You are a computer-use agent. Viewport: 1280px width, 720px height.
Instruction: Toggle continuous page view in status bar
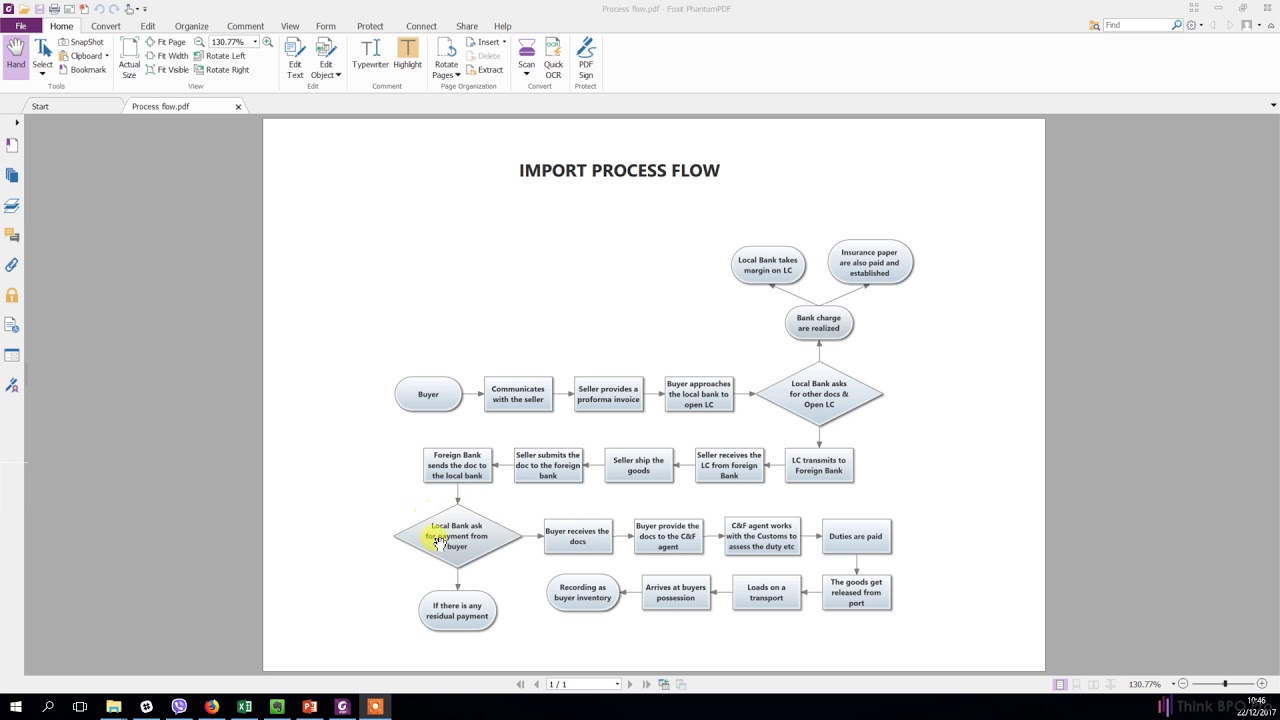(x=1077, y=684)
